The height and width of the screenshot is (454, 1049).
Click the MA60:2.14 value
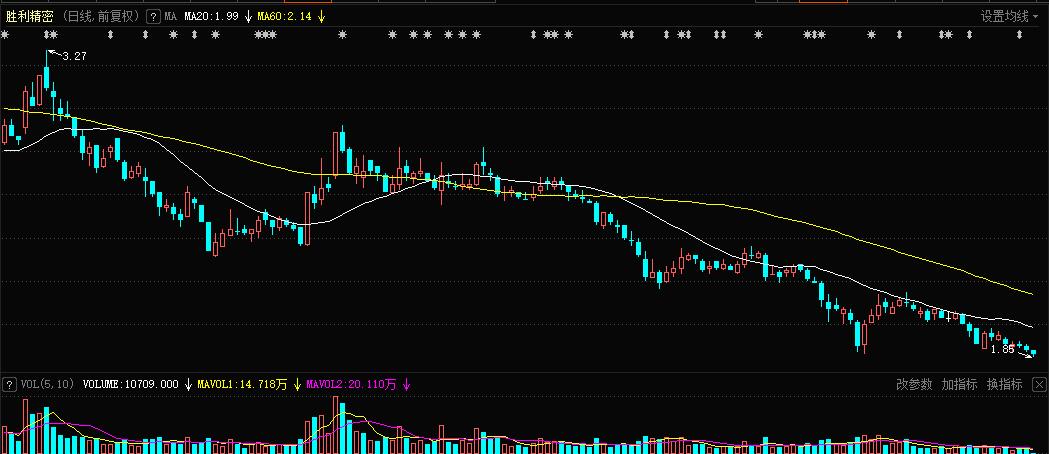(x=284, y=16)
